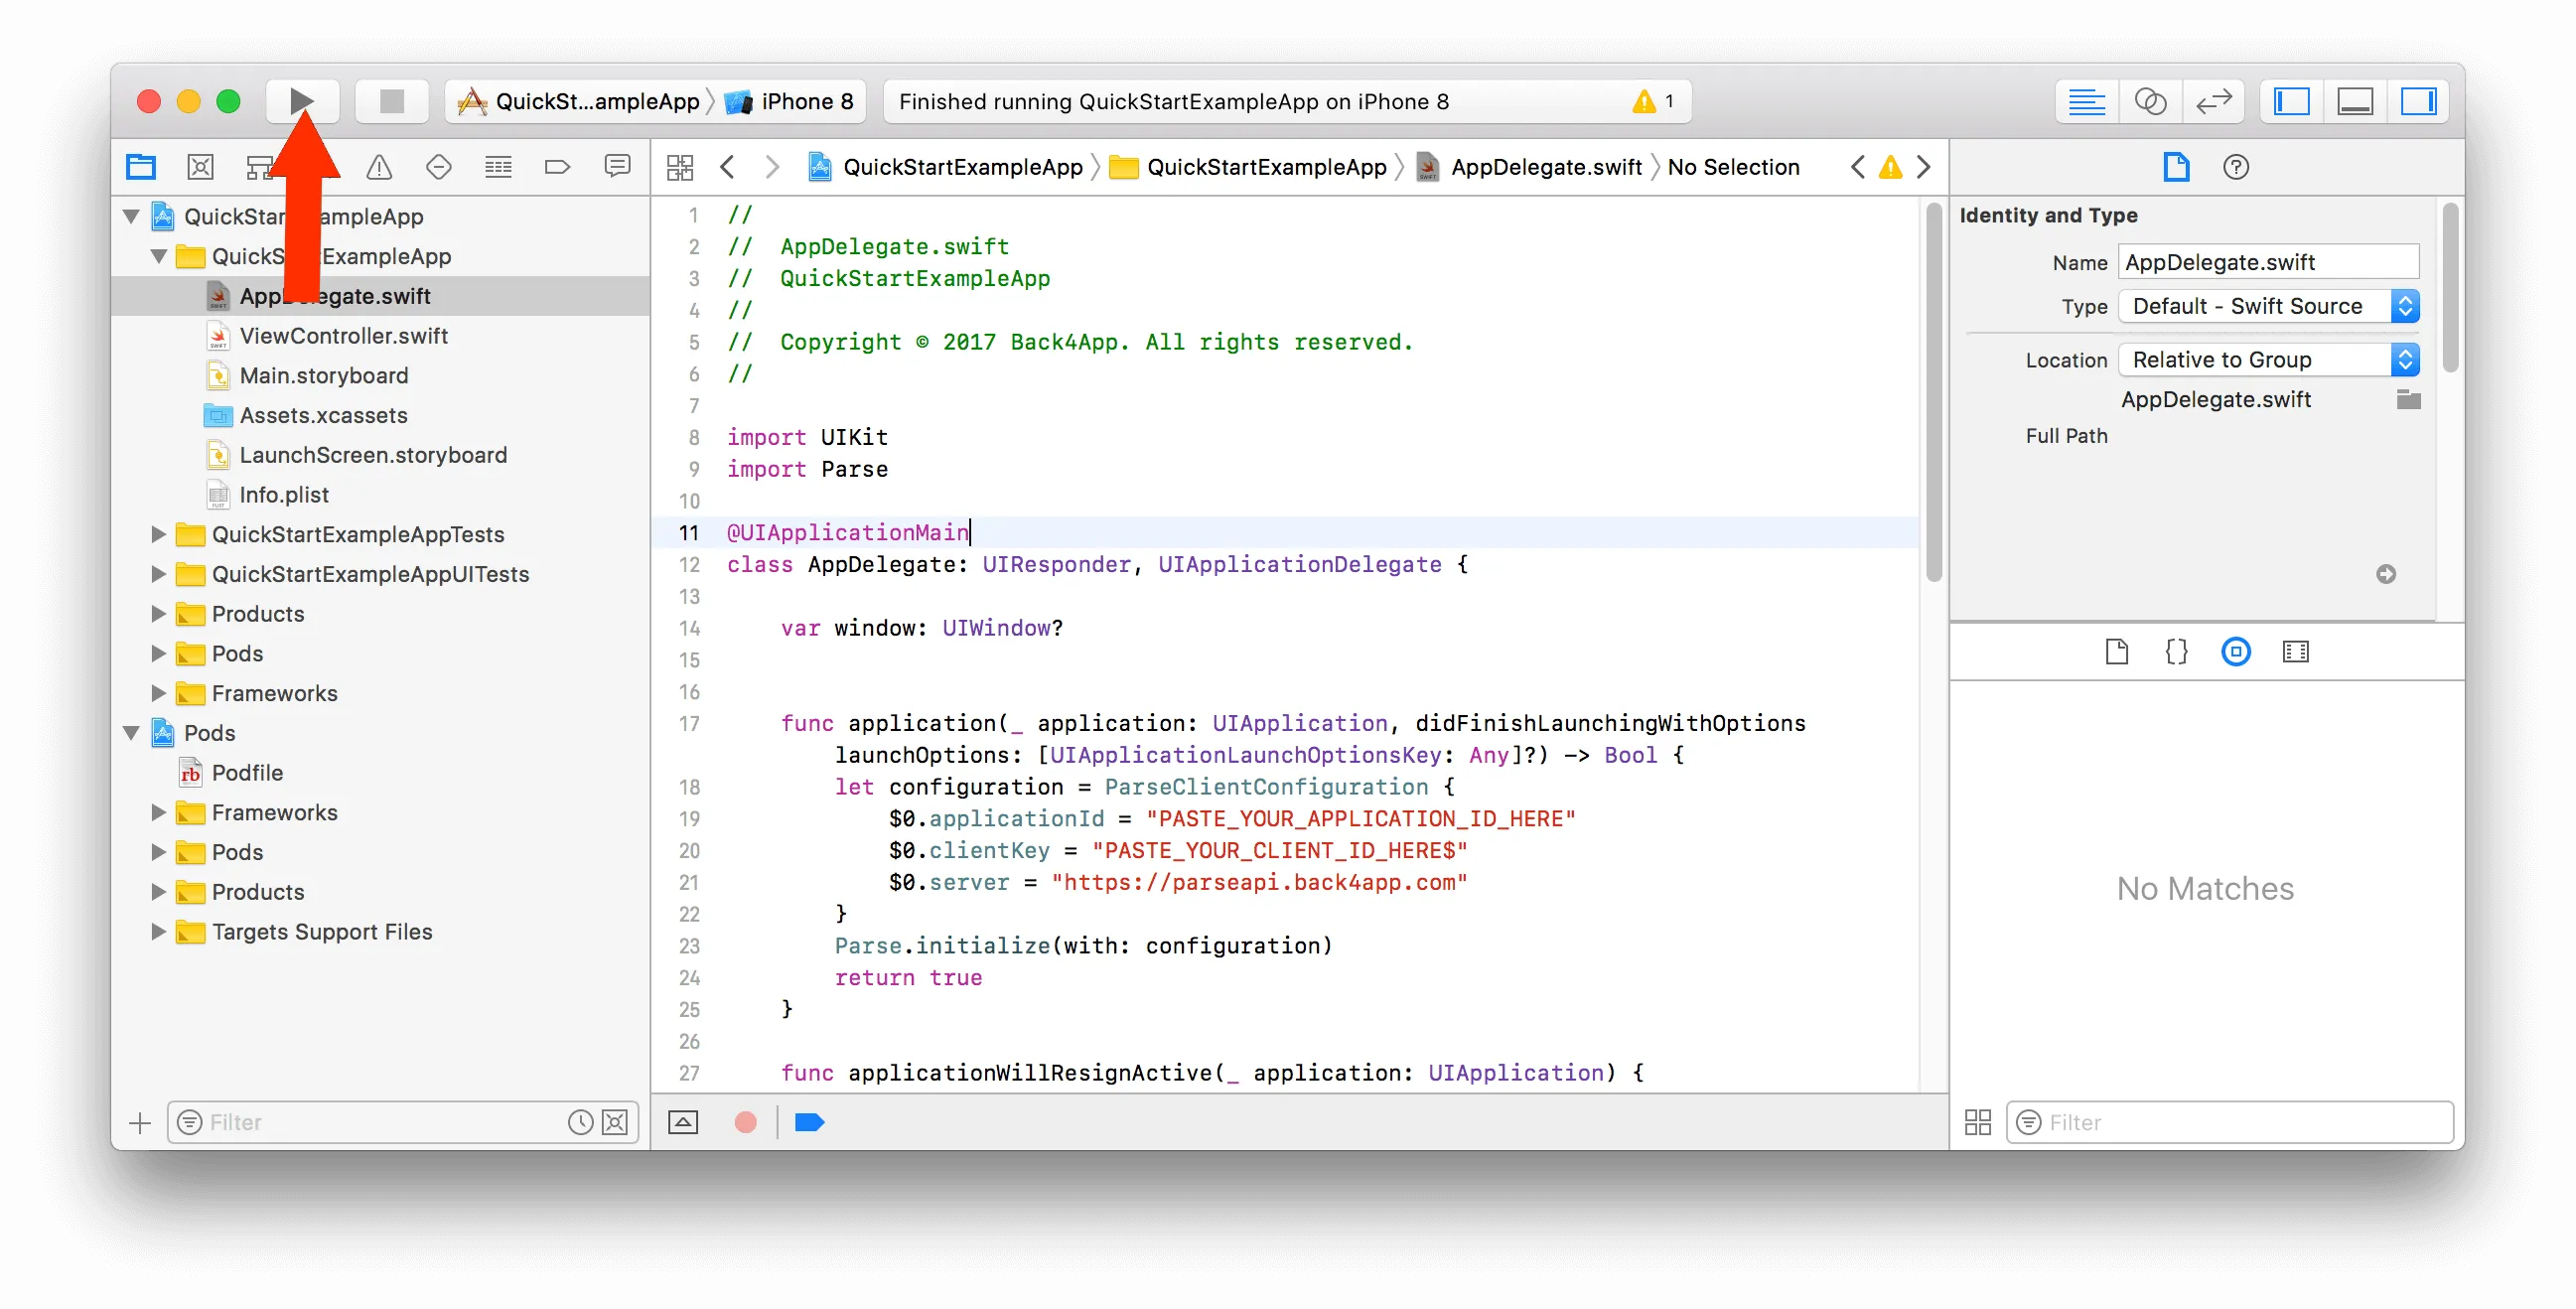The width and height of the screenshot is (2576, 1309).
Task: Collapse the QuickStartExampleApp group folder
Action: tap(159, 256)
